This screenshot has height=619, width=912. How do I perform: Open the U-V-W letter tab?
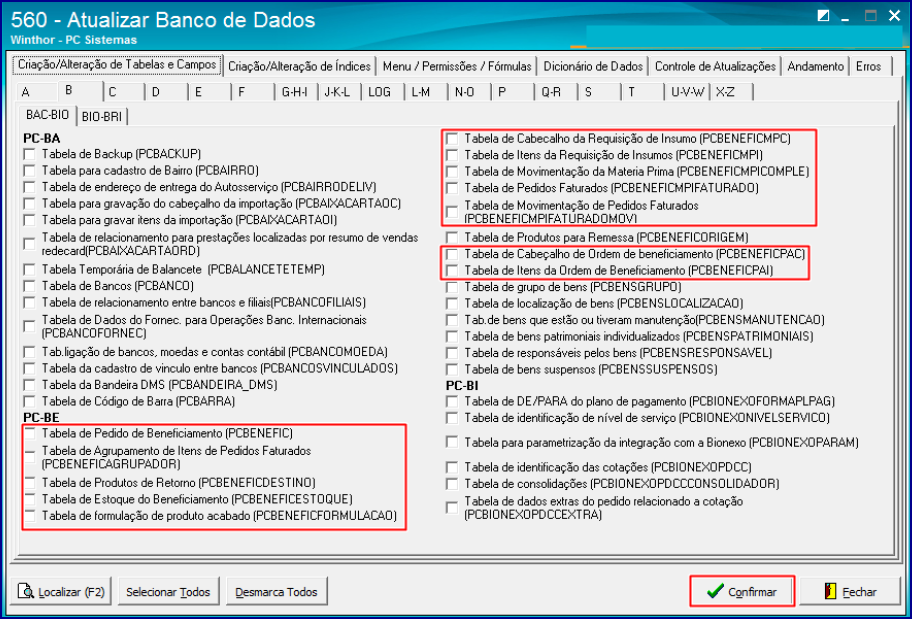[x=687, y=92]
